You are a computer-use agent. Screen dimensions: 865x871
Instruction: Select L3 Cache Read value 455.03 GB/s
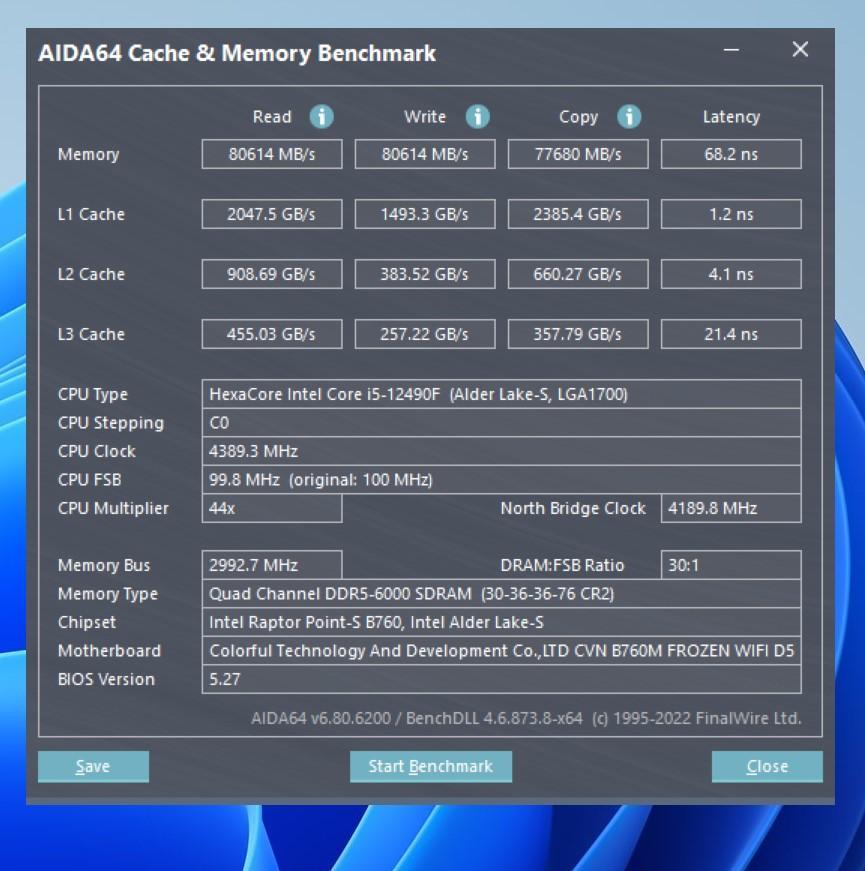(272, 334)
